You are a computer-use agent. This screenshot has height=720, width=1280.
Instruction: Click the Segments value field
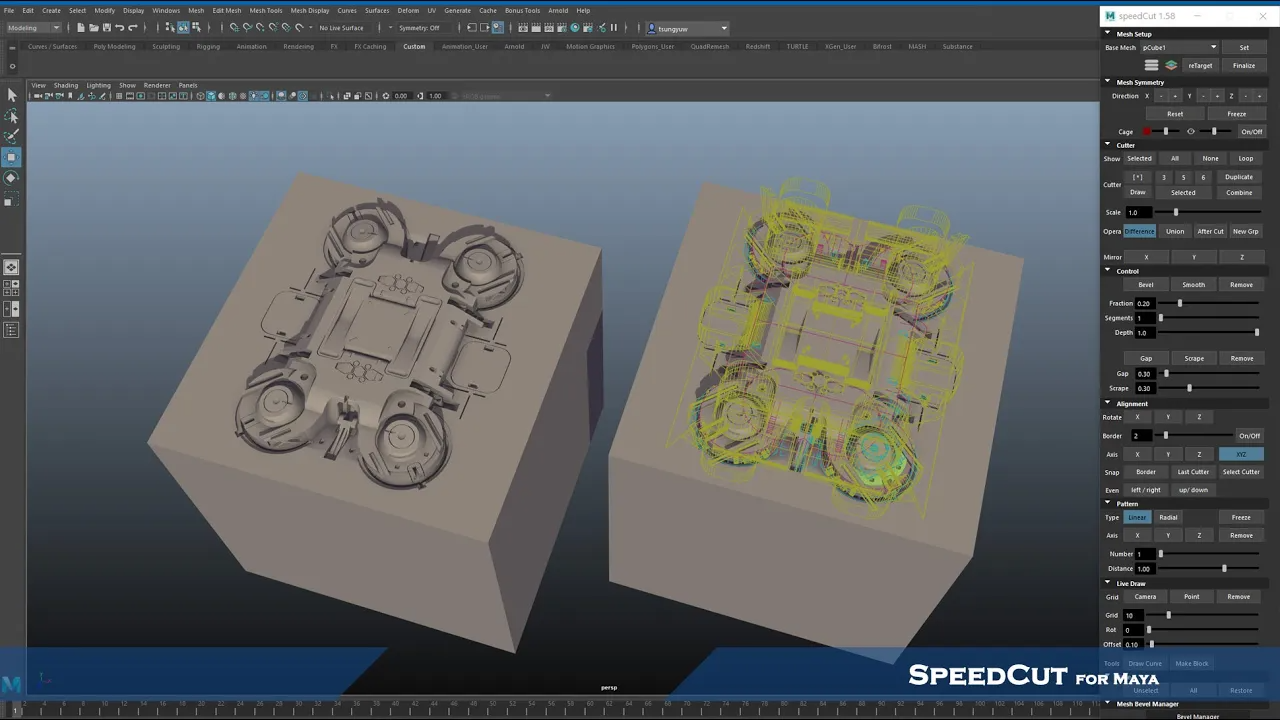[1145, 318]
